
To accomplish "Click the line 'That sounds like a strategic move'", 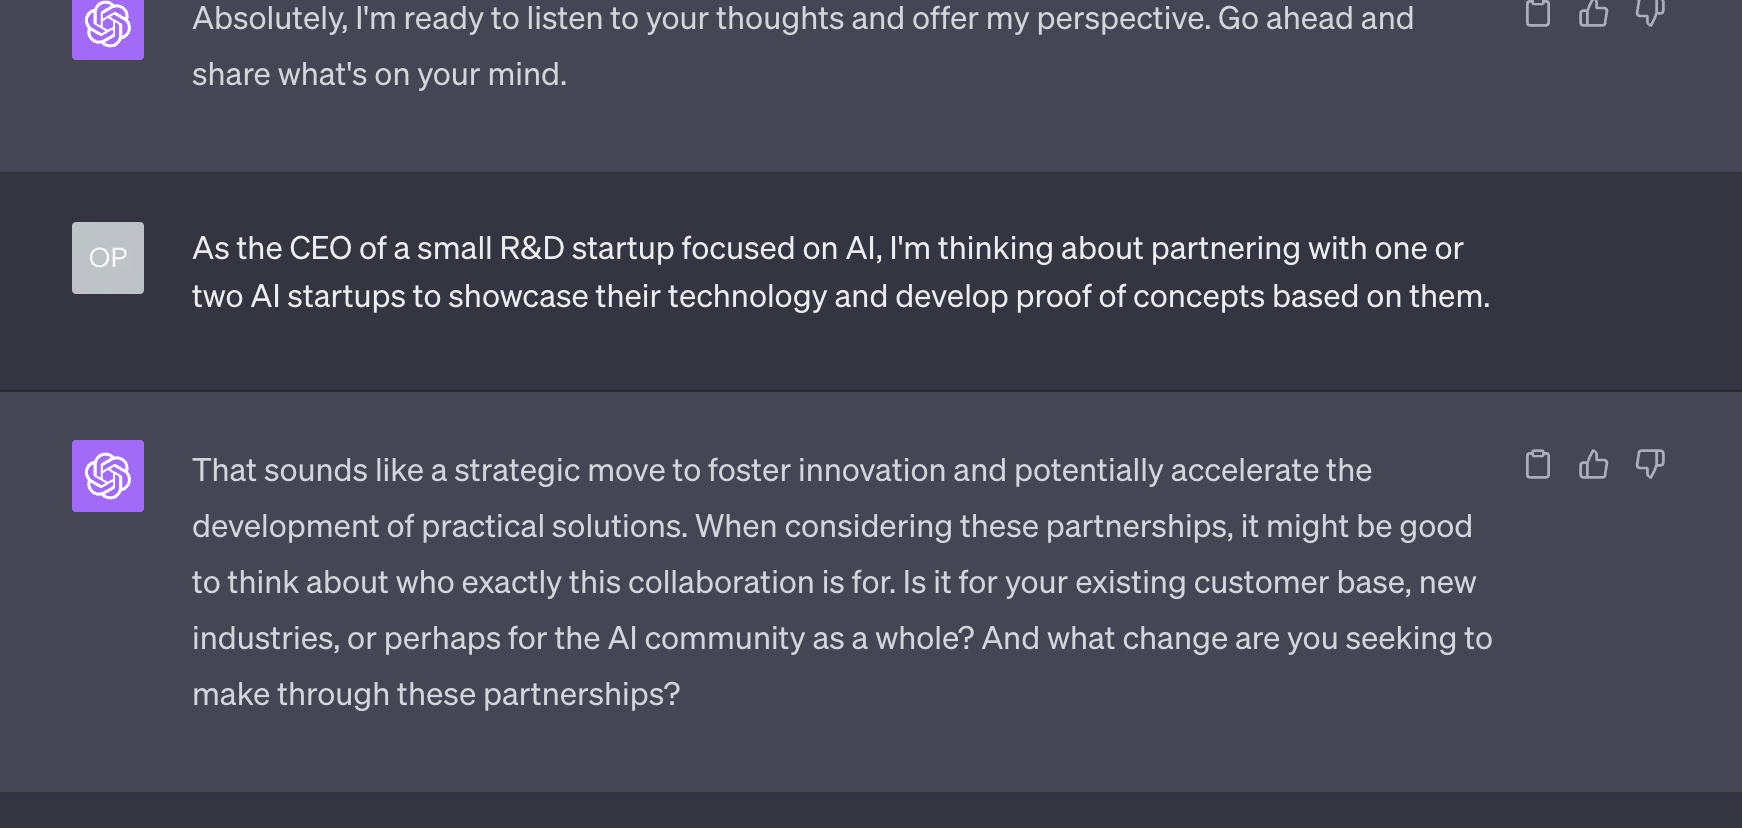I will pos(782,470).
